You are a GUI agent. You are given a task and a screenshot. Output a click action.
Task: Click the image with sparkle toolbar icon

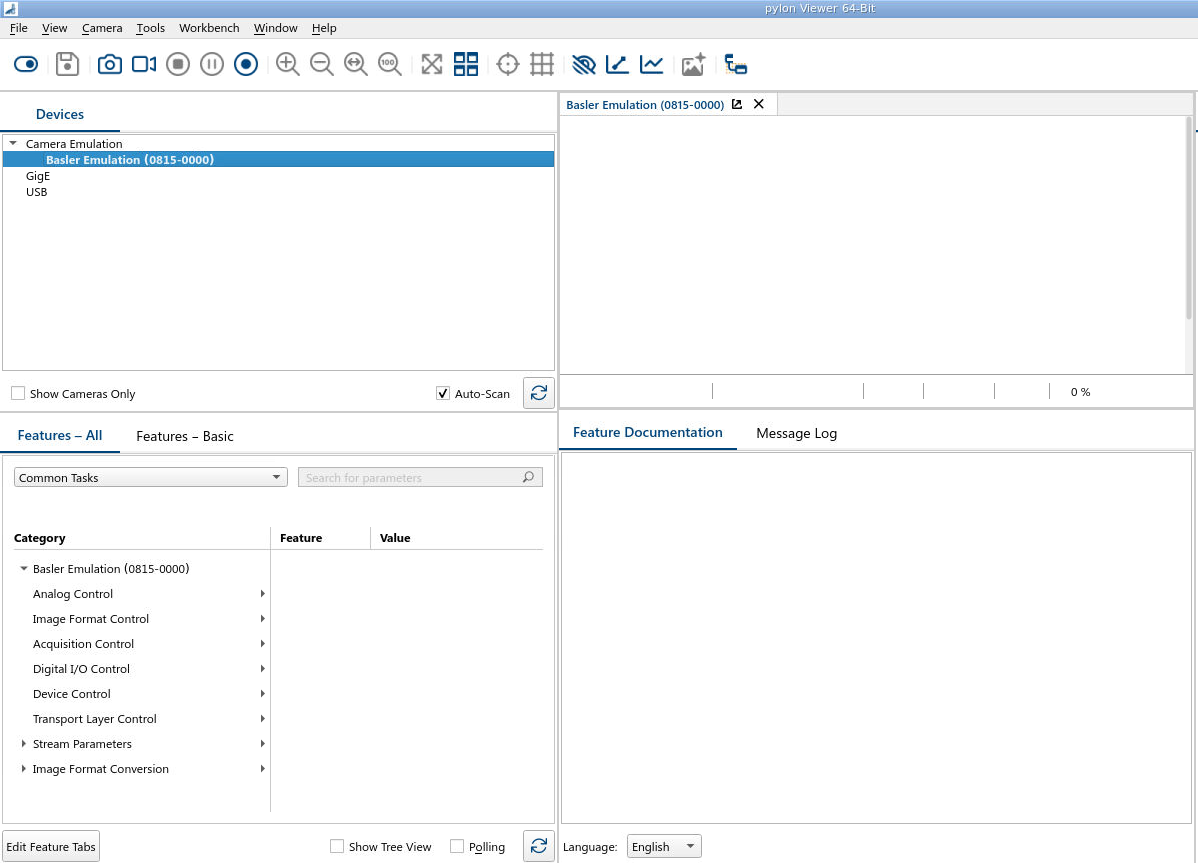coord(693,64)
